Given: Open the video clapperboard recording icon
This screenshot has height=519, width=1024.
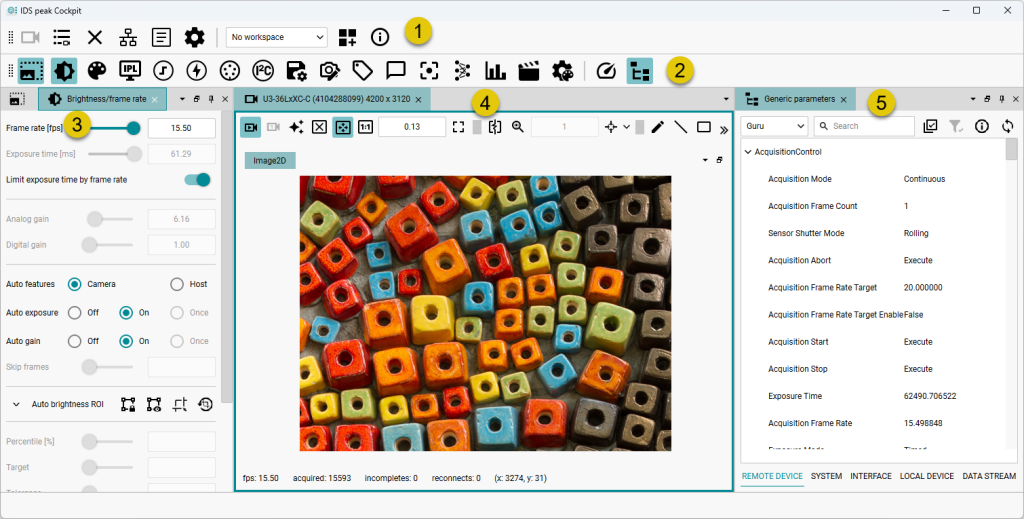Looking at the screenshot, I should coord(529,71).
